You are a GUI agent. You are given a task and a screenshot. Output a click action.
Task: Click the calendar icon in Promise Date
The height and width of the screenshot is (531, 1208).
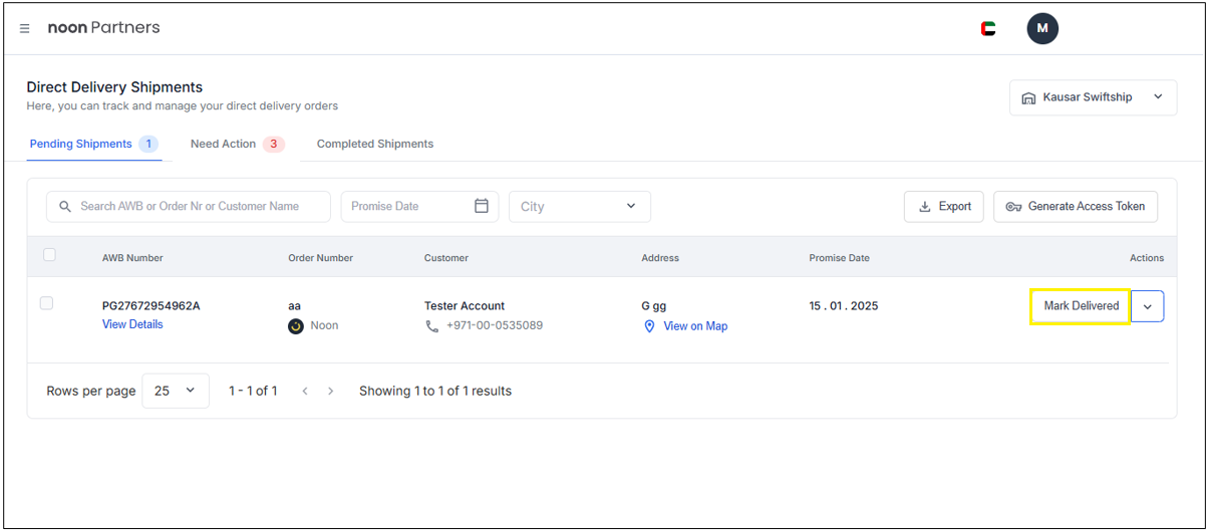(481, 206)
